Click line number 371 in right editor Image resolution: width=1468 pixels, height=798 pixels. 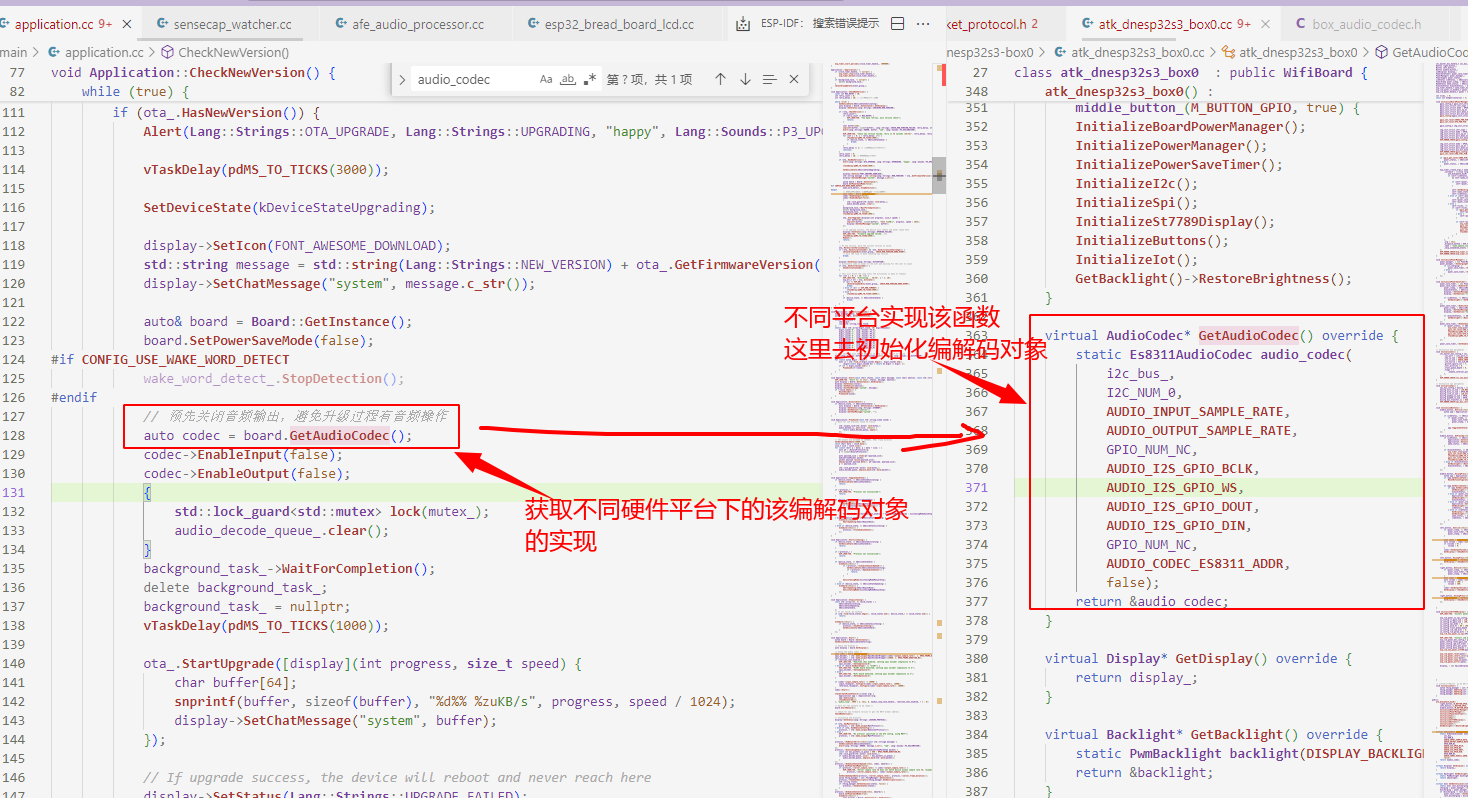(x=976, y=488)
